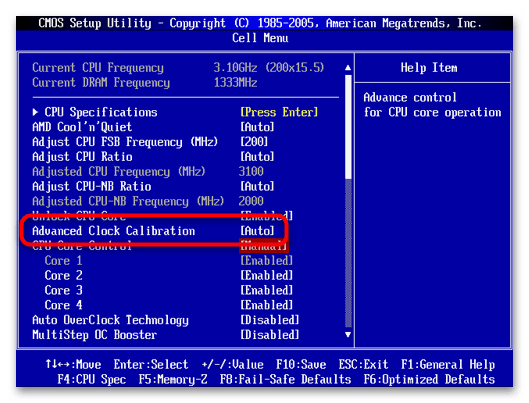Click the Current CPU Frequency label
This screenshot has width=529, height=403.
click(x=98, y=67)
